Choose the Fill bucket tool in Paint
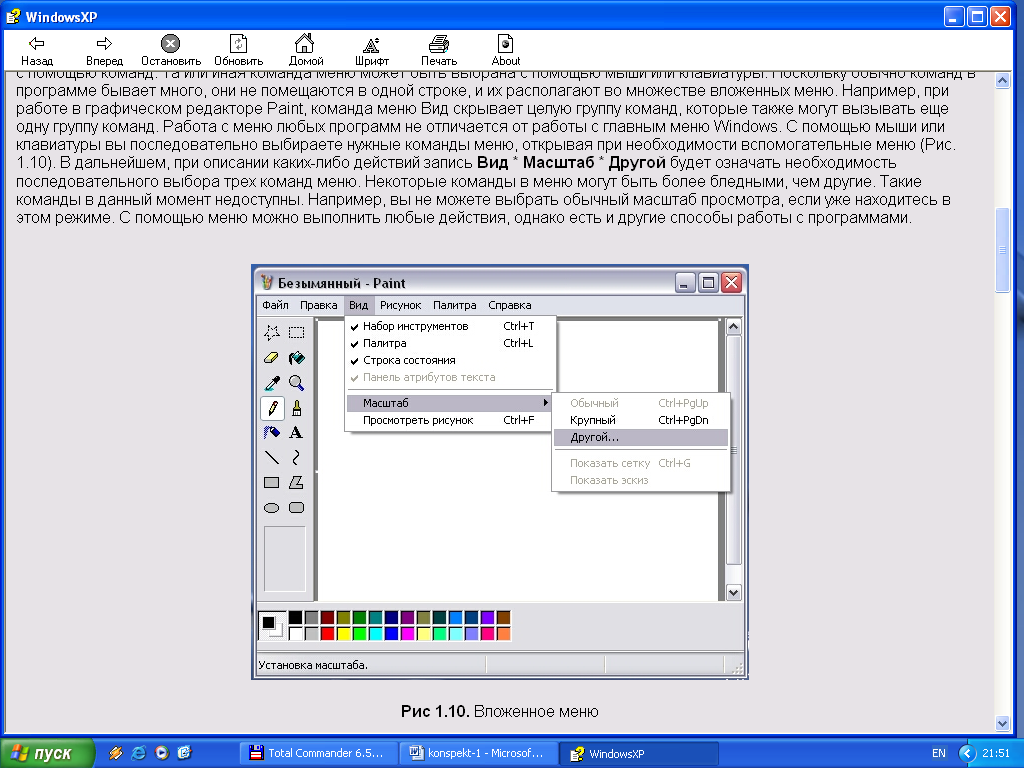Image resolution: width=1024 pixels, height=768 pixels. click(x=296, y=358)
